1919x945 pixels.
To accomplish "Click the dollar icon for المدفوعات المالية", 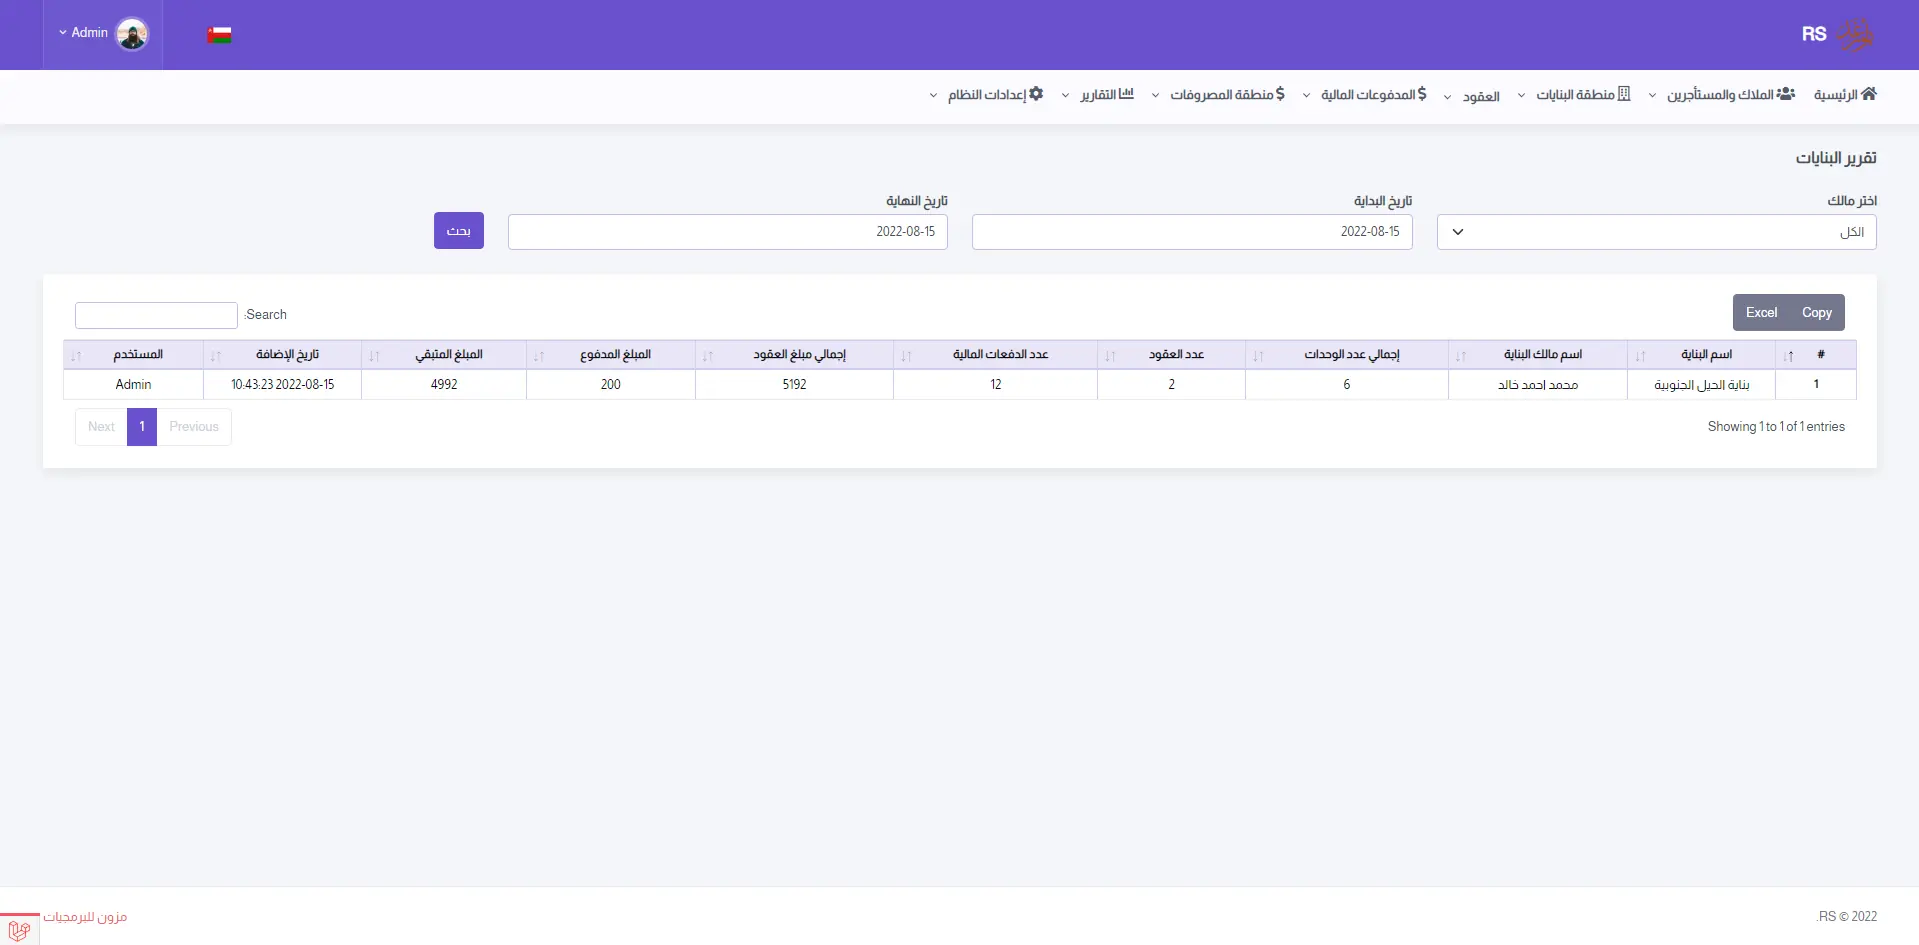I will click(1422, 94).
